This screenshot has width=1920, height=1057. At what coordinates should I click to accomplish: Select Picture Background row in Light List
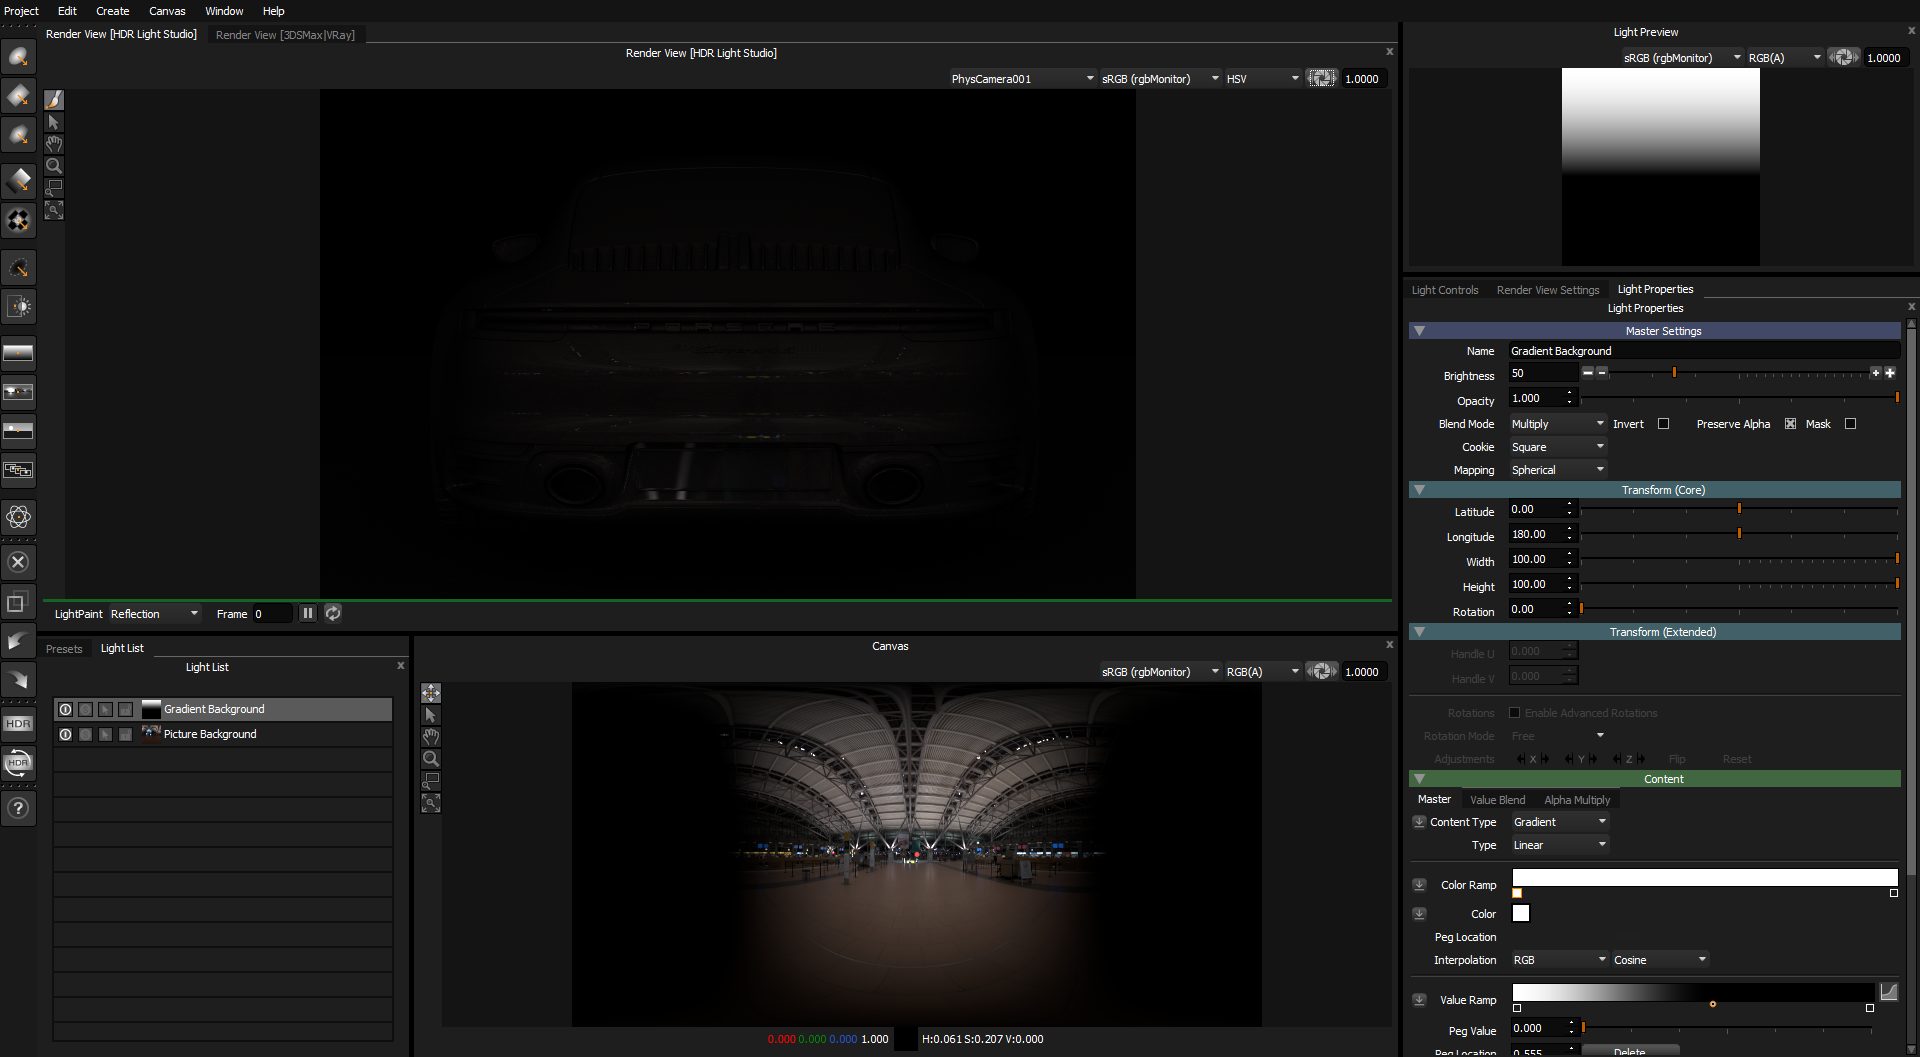click(222, 734)
